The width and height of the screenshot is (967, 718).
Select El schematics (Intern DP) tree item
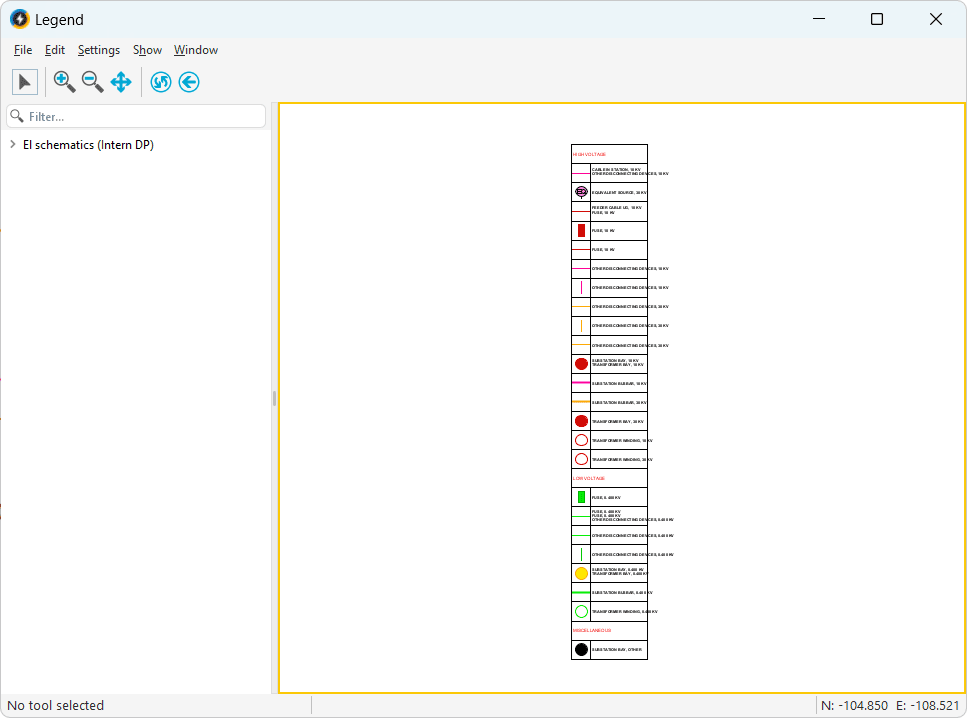pyautogui.click(x=88, y=145)
